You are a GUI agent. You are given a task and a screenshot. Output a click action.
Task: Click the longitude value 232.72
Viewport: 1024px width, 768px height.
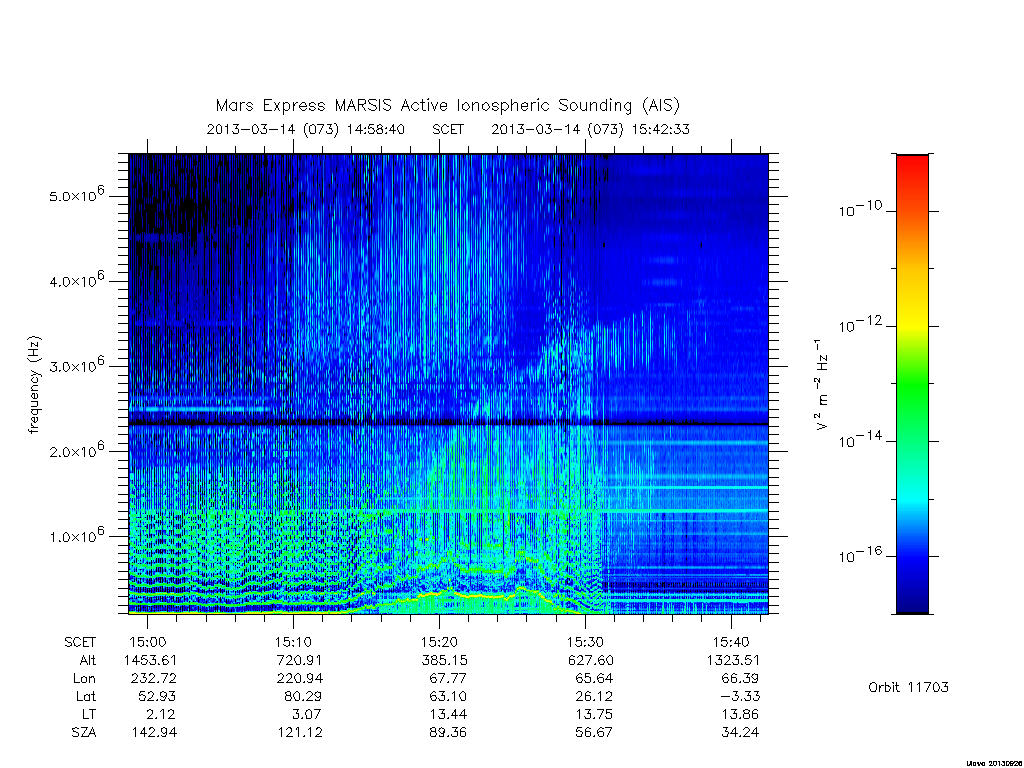(x=153, y=679)
